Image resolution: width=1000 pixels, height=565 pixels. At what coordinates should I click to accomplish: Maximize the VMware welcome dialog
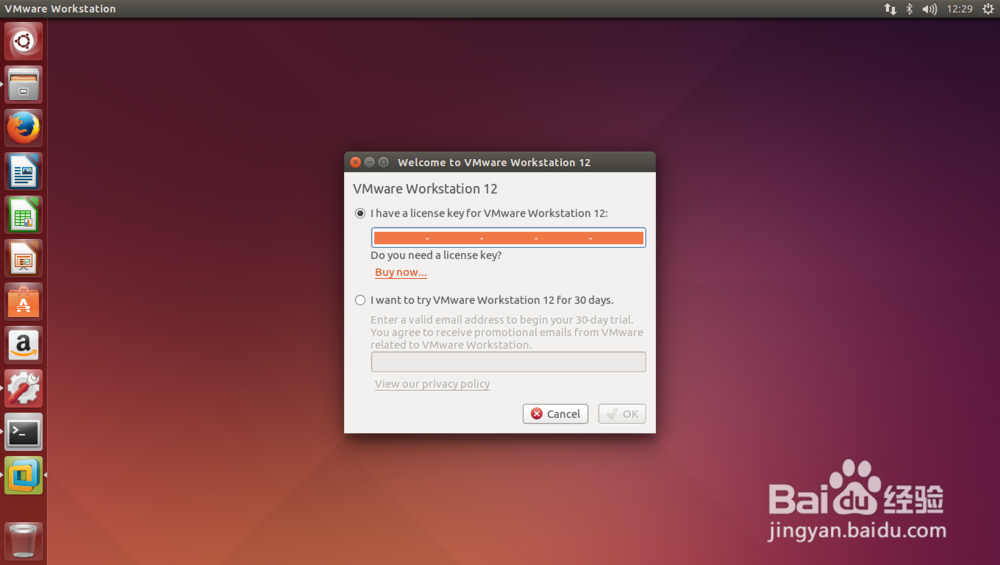click(383, 163)
